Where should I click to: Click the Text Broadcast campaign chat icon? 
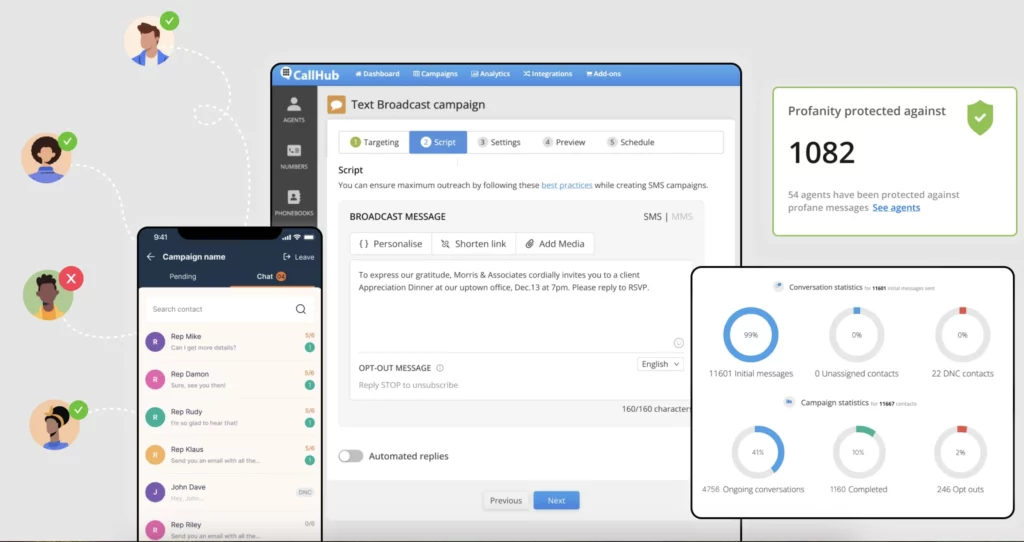point(336,104)
